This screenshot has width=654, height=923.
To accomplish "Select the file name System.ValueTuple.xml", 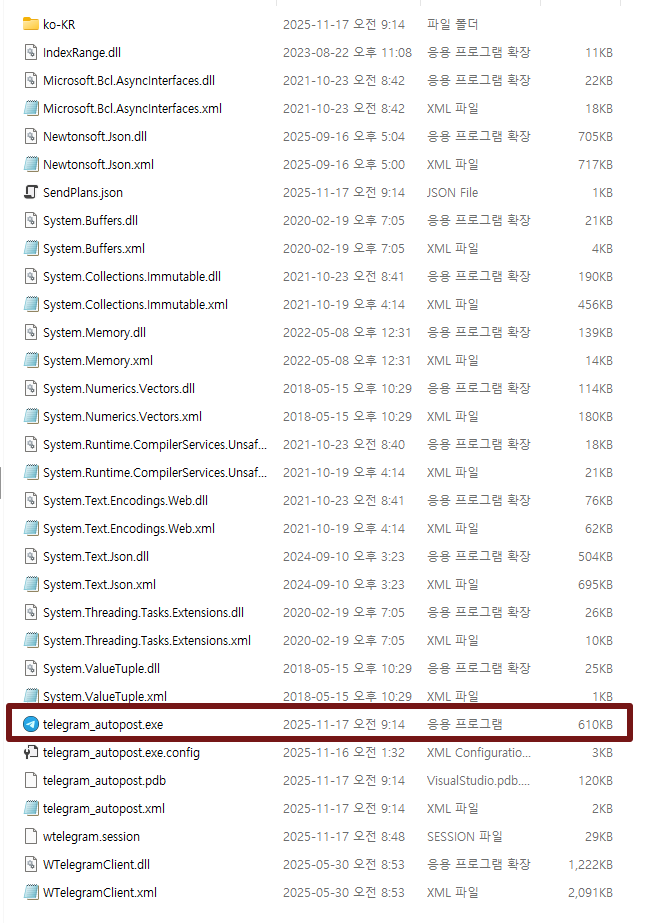I will (105, 696).
